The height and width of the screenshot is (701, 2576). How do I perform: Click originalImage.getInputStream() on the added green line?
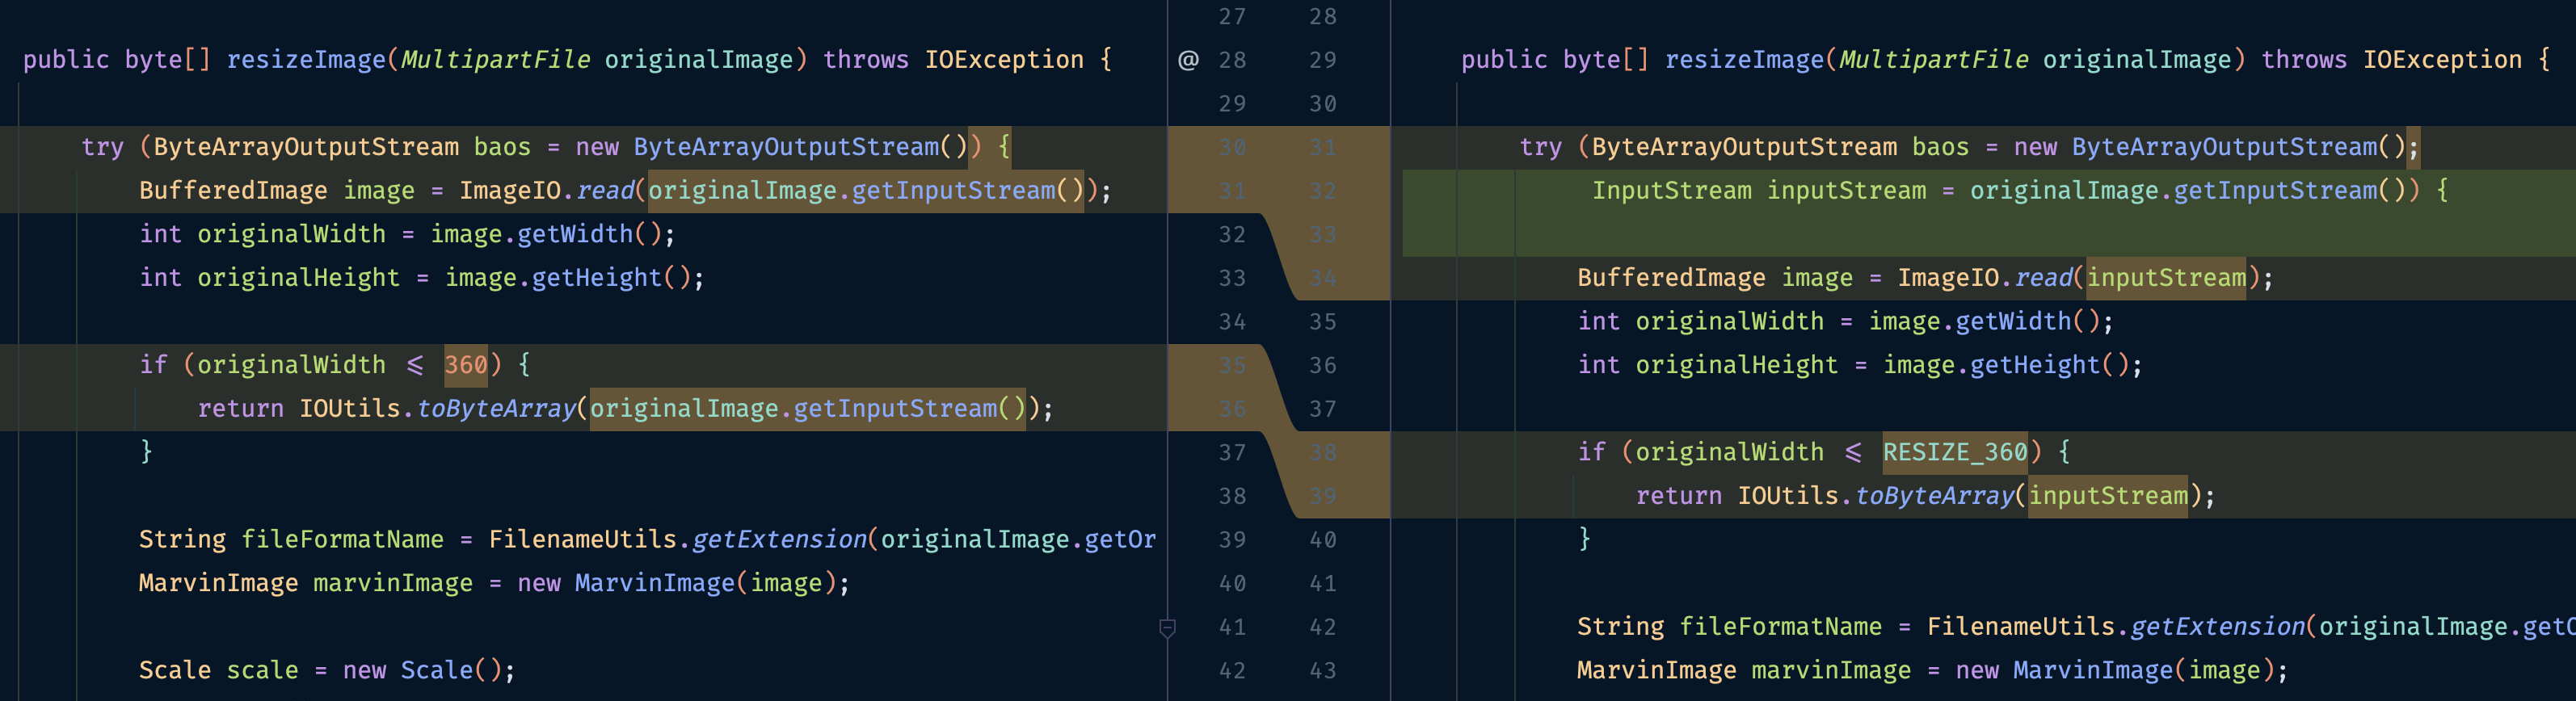pyautogui.click(x=2188, y=190)
